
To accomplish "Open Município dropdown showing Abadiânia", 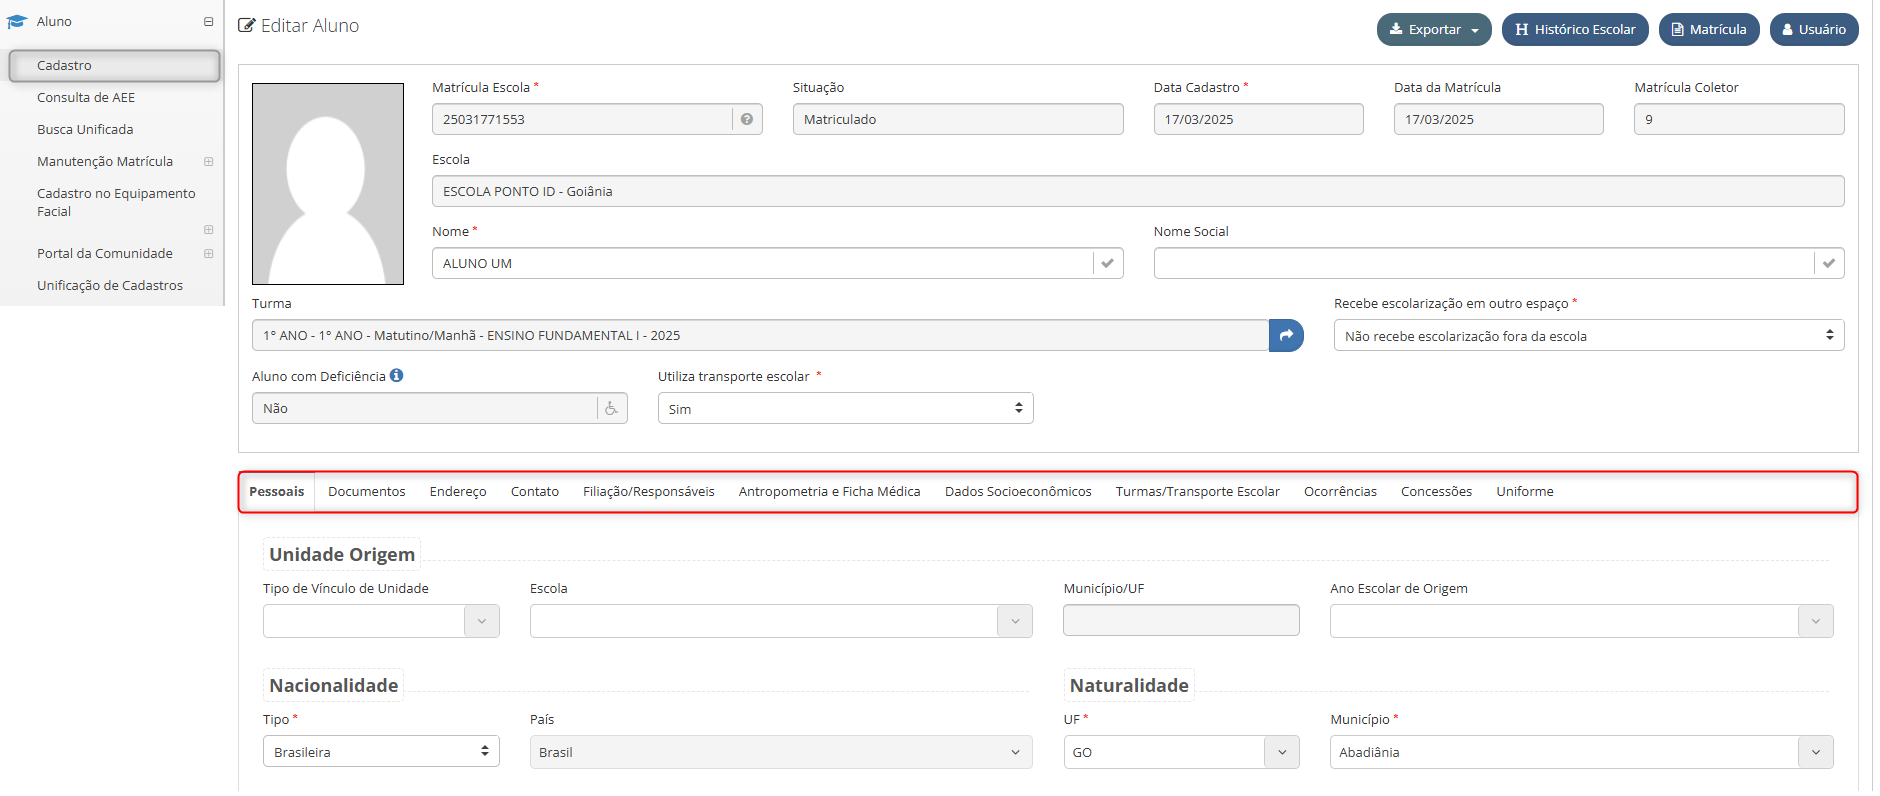I will tap(1581, 752).
